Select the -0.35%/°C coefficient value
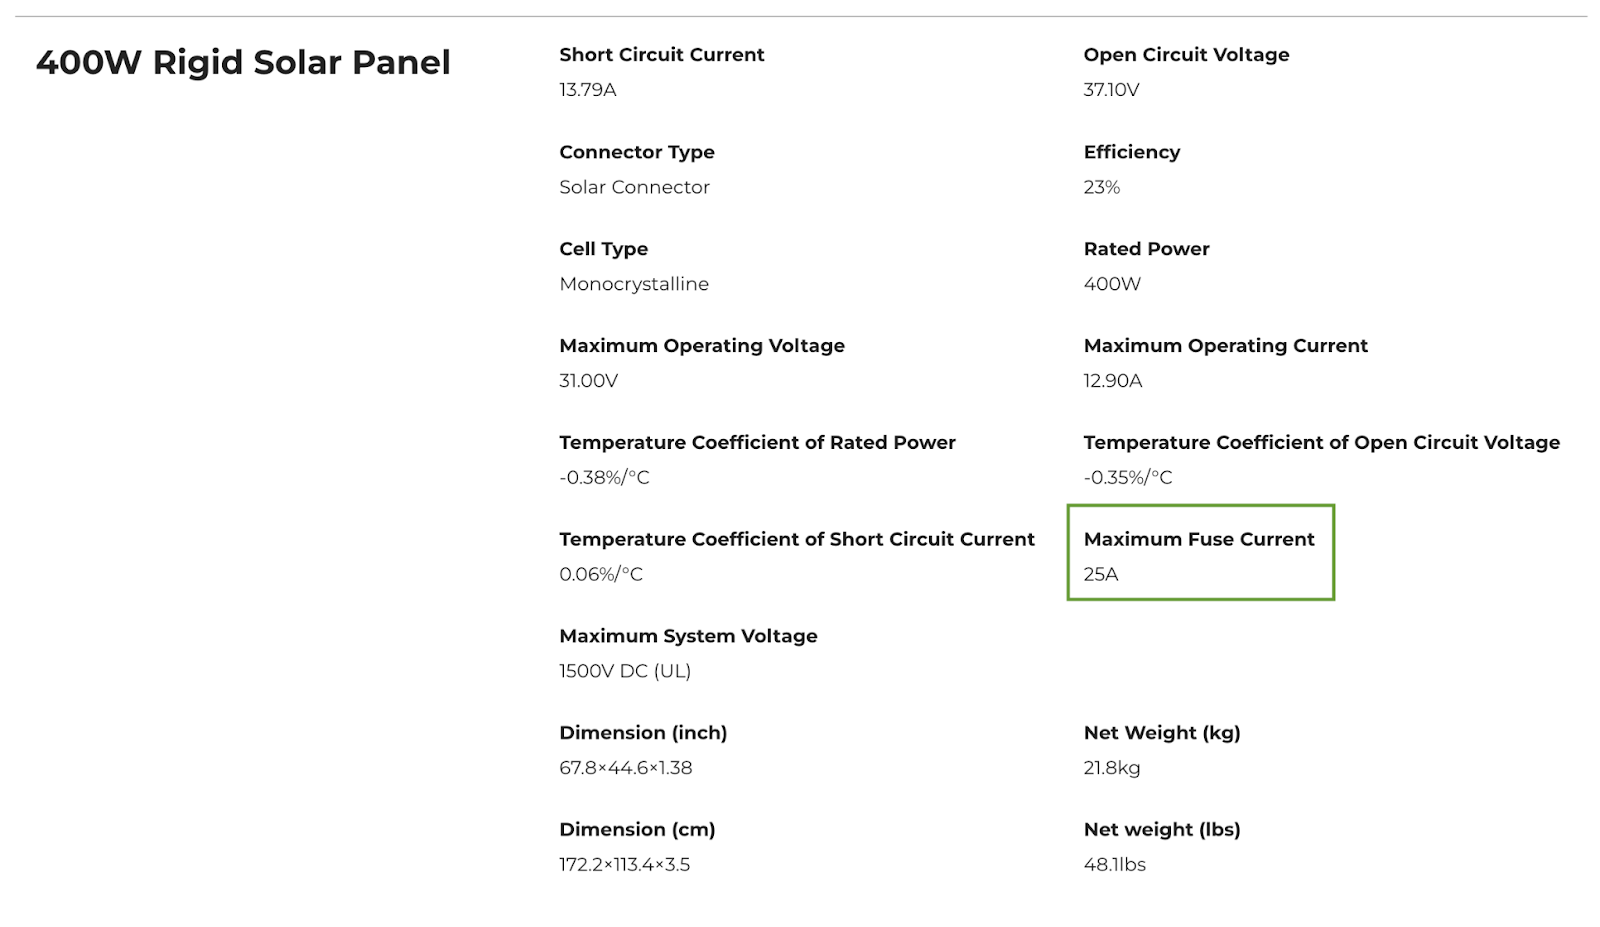 click(1127, 478)
